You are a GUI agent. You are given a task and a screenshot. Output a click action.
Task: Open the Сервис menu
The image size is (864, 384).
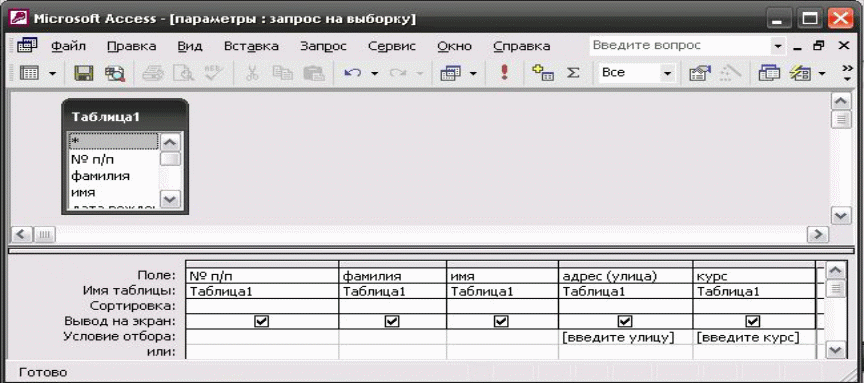(392, 46)
